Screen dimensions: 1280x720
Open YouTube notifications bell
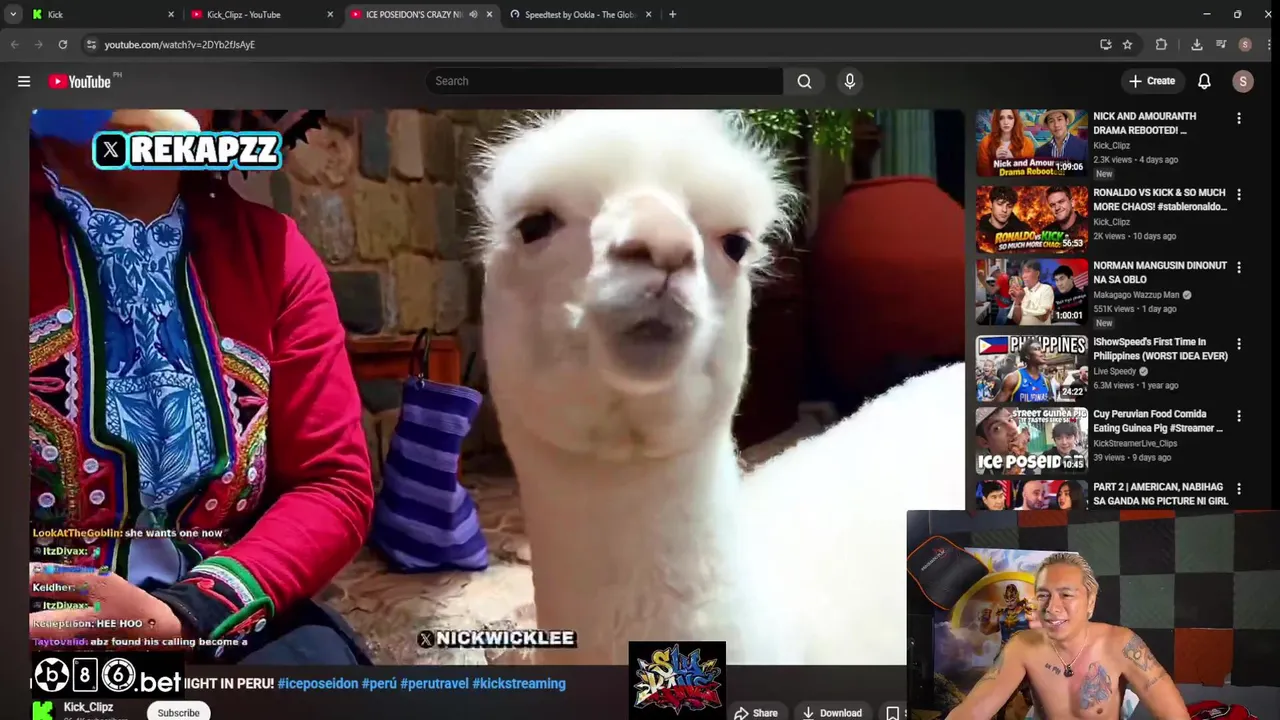tap(1204, 81)
